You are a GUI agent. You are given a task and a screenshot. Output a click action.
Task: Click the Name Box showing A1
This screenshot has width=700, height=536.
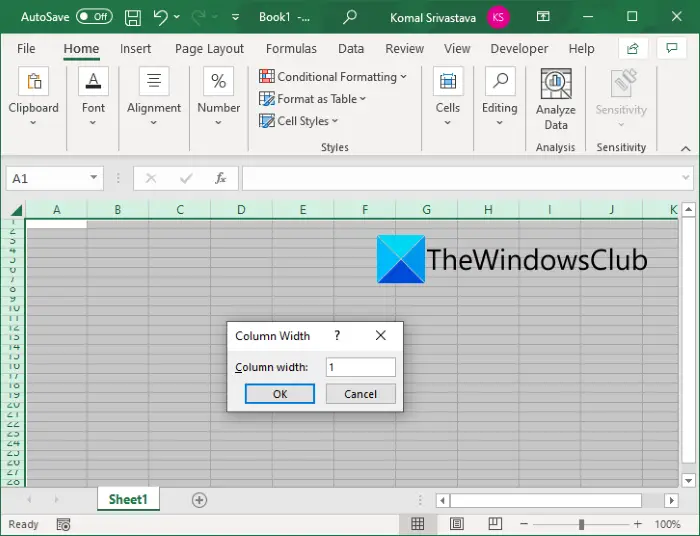click(47, 179)
